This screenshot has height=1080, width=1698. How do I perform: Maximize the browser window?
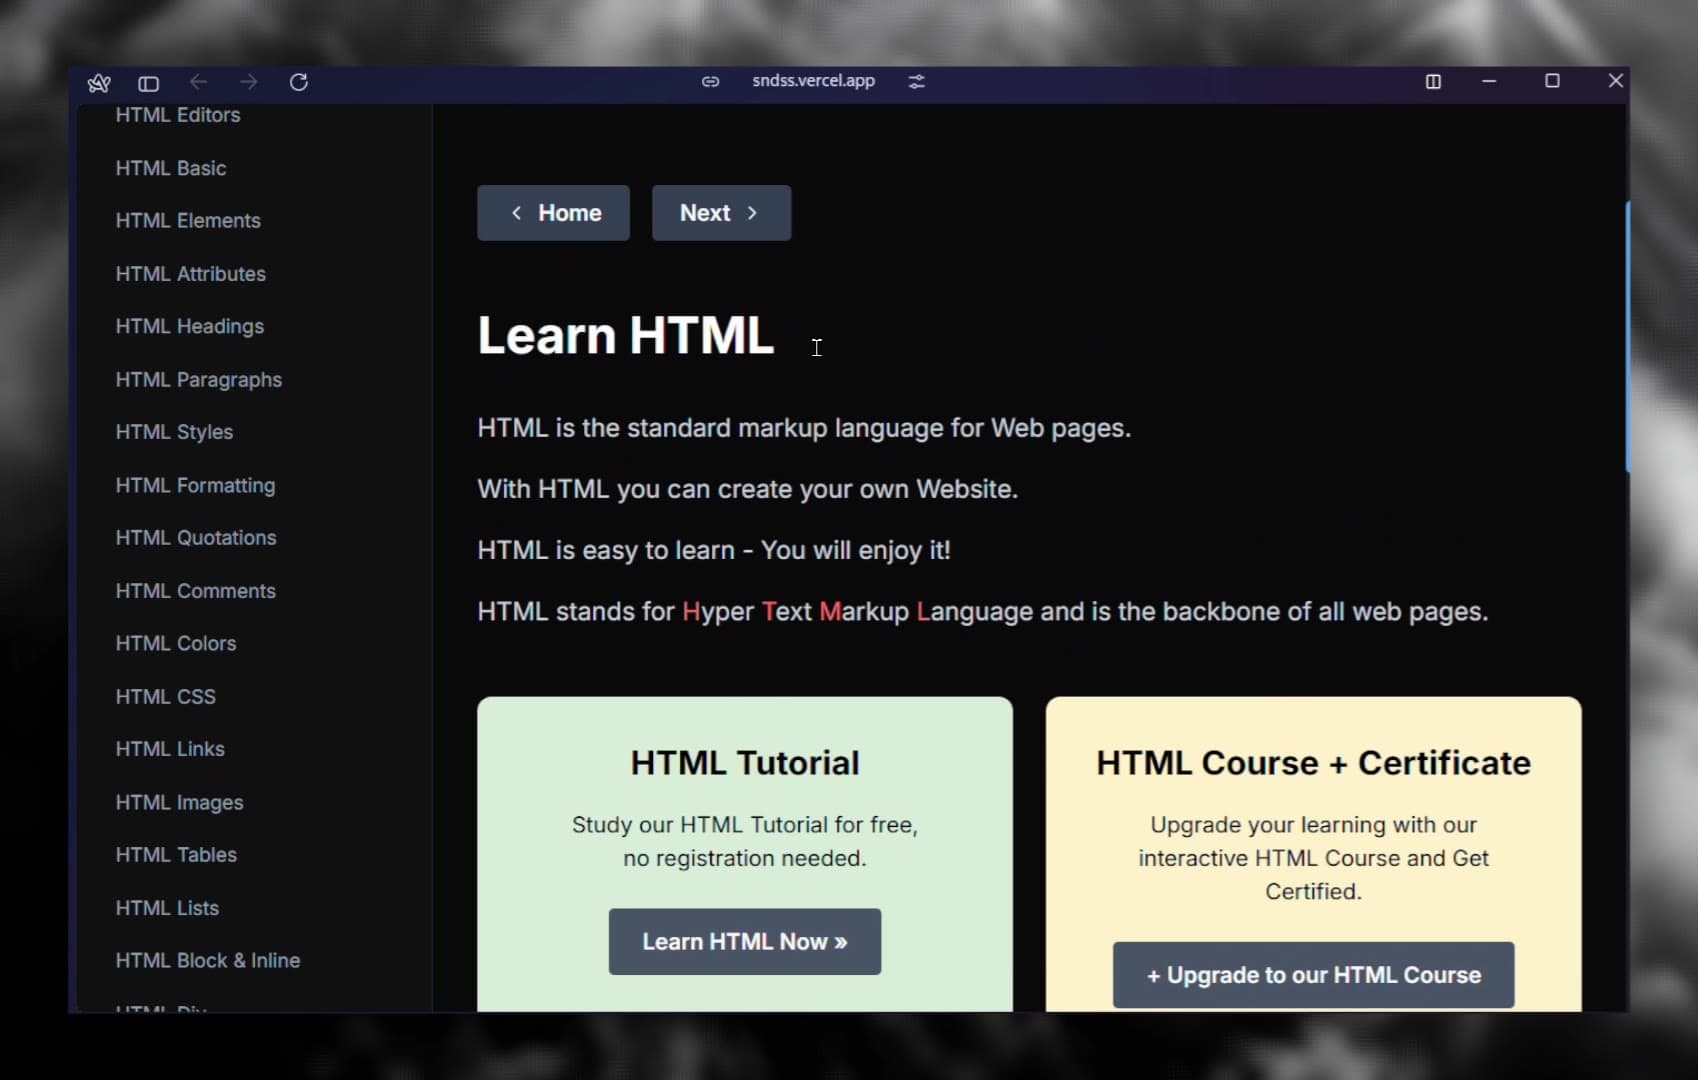(x=1552, y=81)
